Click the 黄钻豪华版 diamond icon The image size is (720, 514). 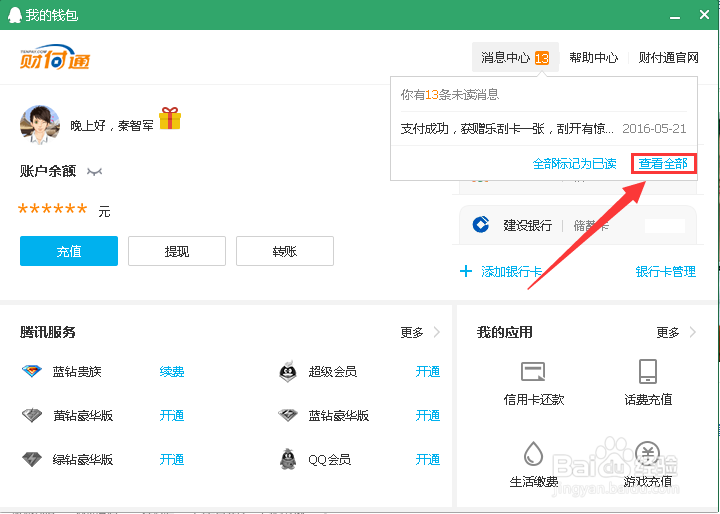32,415
